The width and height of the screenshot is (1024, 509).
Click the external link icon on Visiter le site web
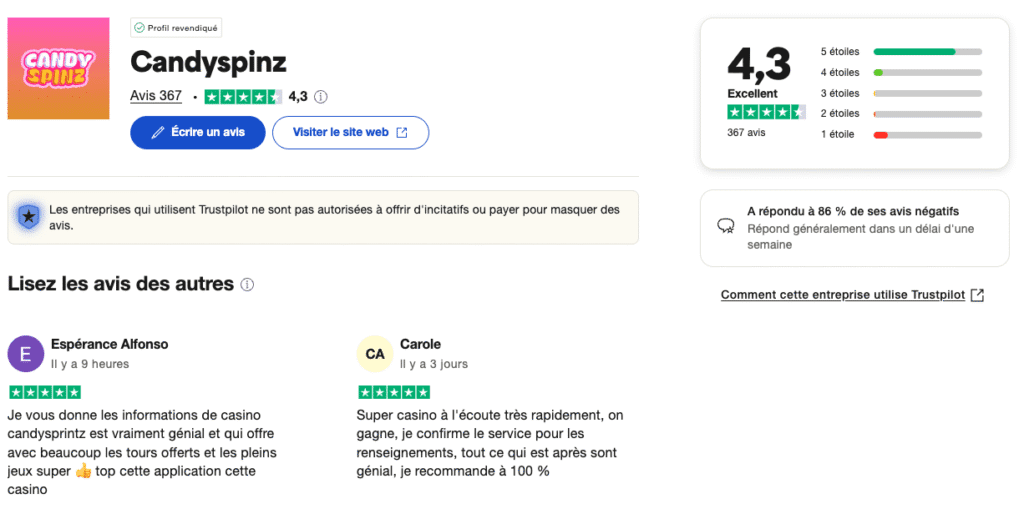tap(402, 132)
